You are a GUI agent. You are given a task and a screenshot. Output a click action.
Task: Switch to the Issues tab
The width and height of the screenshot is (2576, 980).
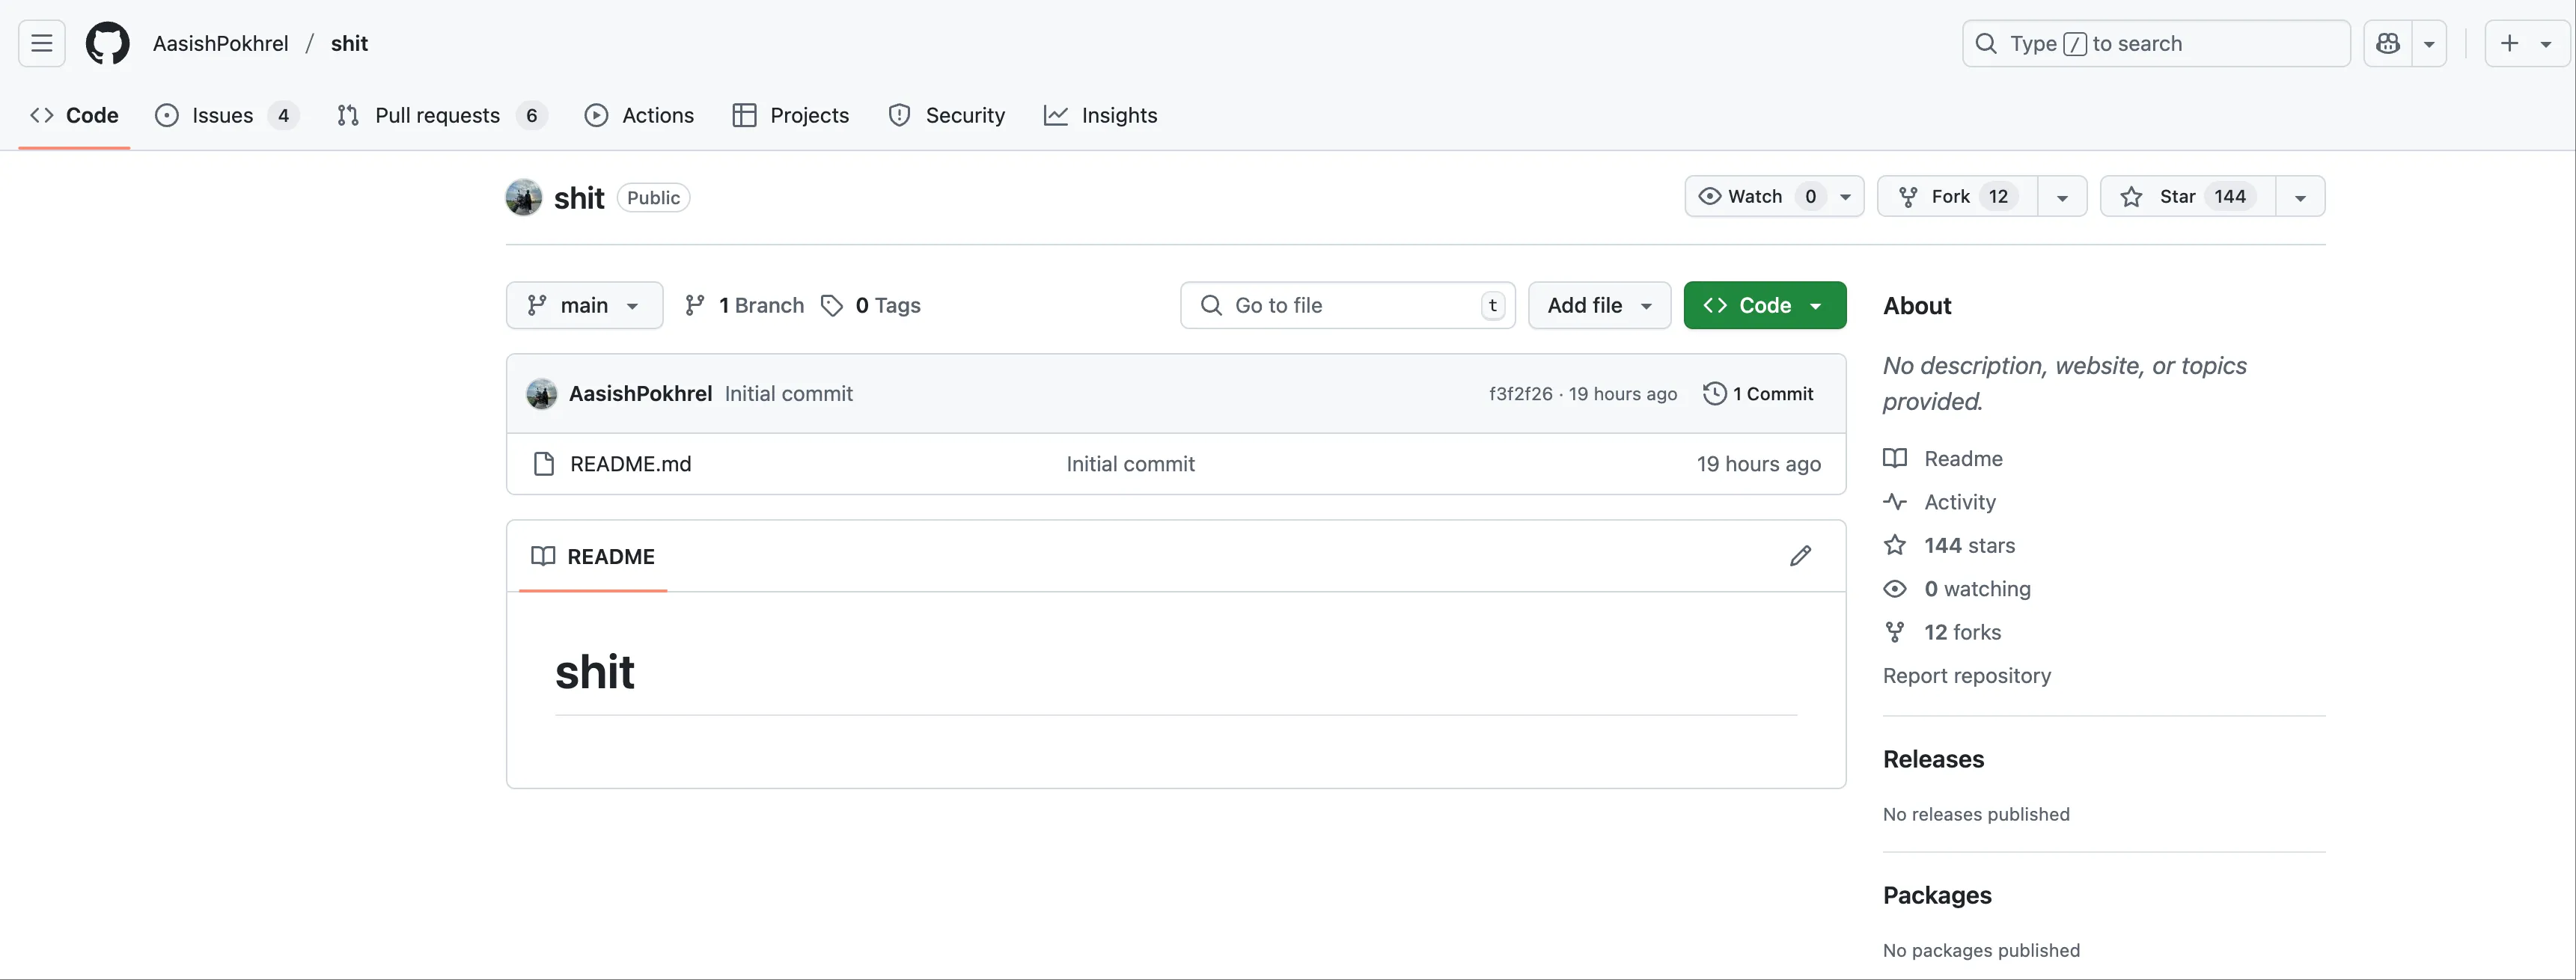[227, 115]
